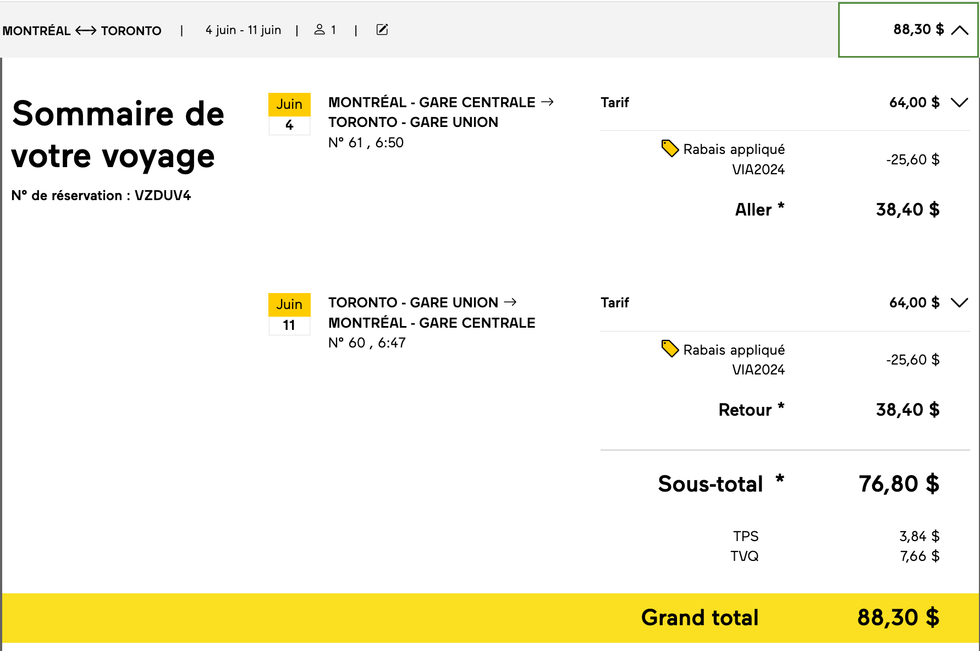Select the Juin 11 calendar date badge
Viewport: 980px width, 651px height.
[289, 312]
